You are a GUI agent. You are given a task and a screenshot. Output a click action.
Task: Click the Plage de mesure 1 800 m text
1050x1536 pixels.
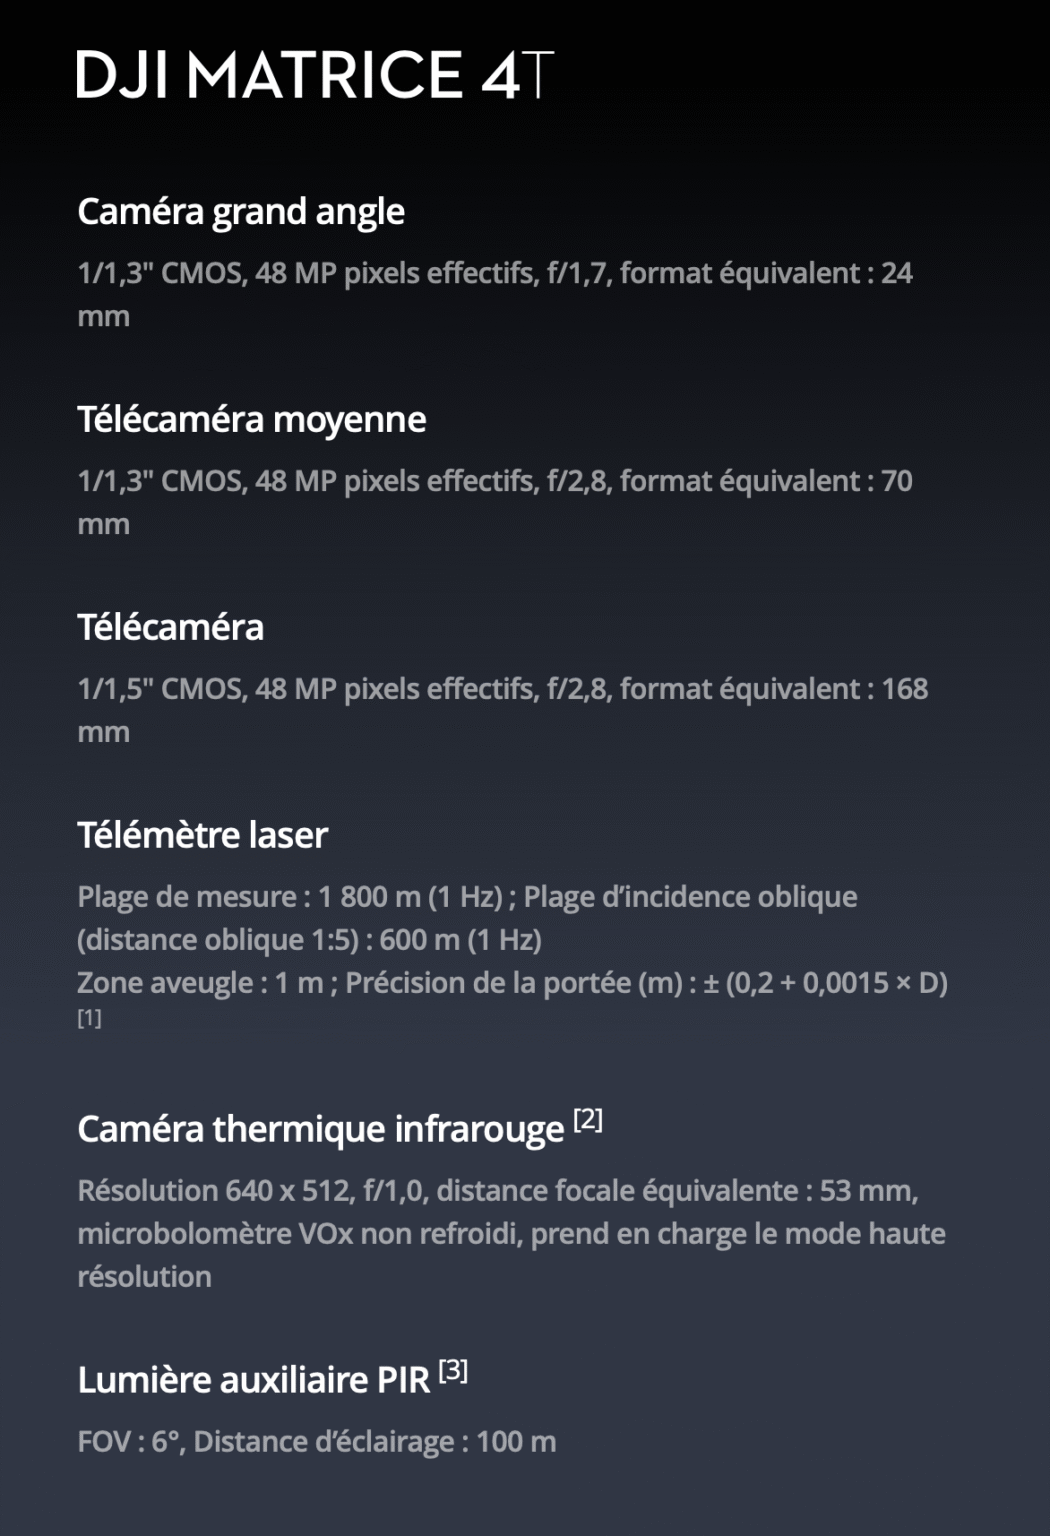290,897
